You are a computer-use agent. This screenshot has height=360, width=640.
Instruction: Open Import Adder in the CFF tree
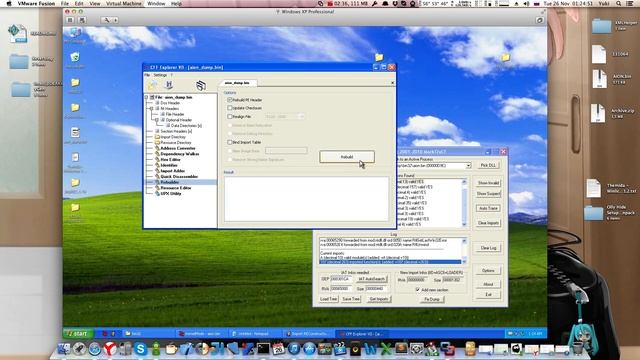[x=173, y=171]
